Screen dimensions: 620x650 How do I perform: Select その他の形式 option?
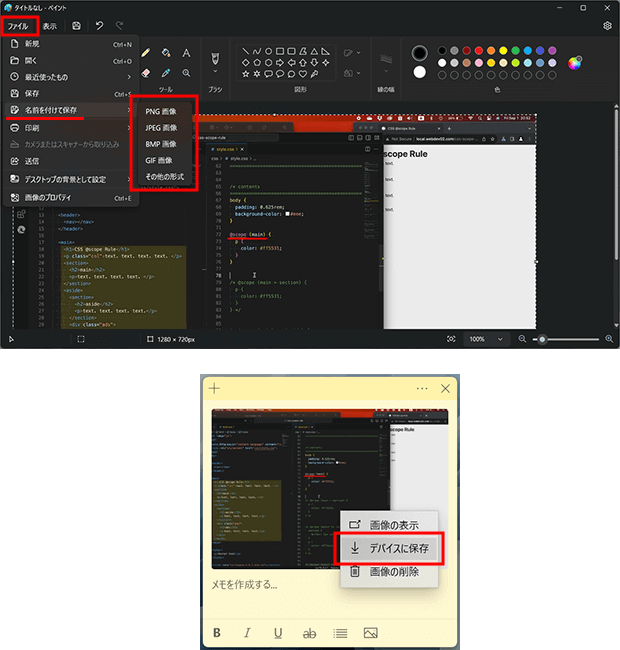165,177
